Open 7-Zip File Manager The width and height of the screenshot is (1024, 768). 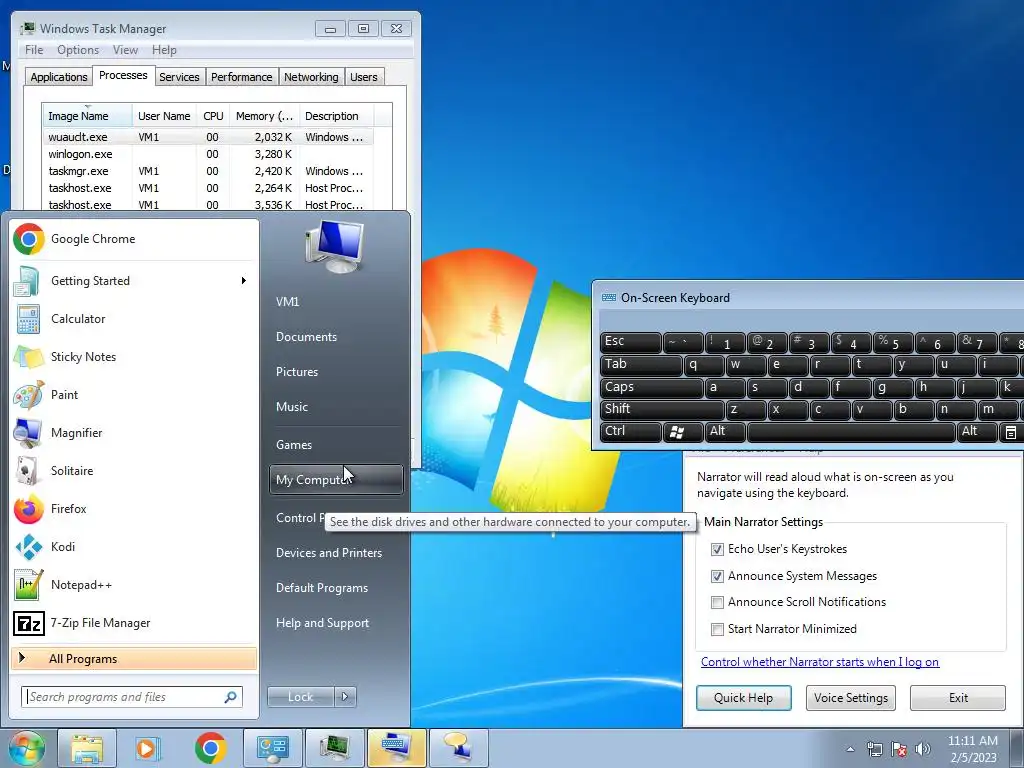[134, 623]
